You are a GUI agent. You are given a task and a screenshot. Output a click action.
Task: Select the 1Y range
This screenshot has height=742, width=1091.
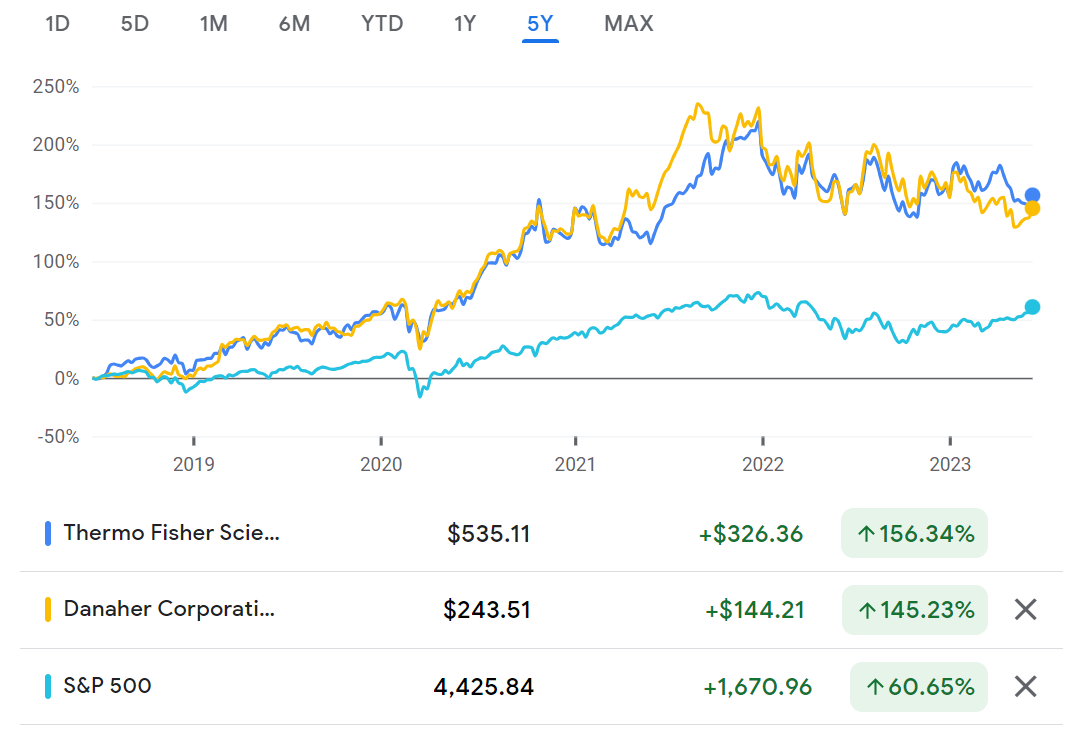(x=464, y=24)
